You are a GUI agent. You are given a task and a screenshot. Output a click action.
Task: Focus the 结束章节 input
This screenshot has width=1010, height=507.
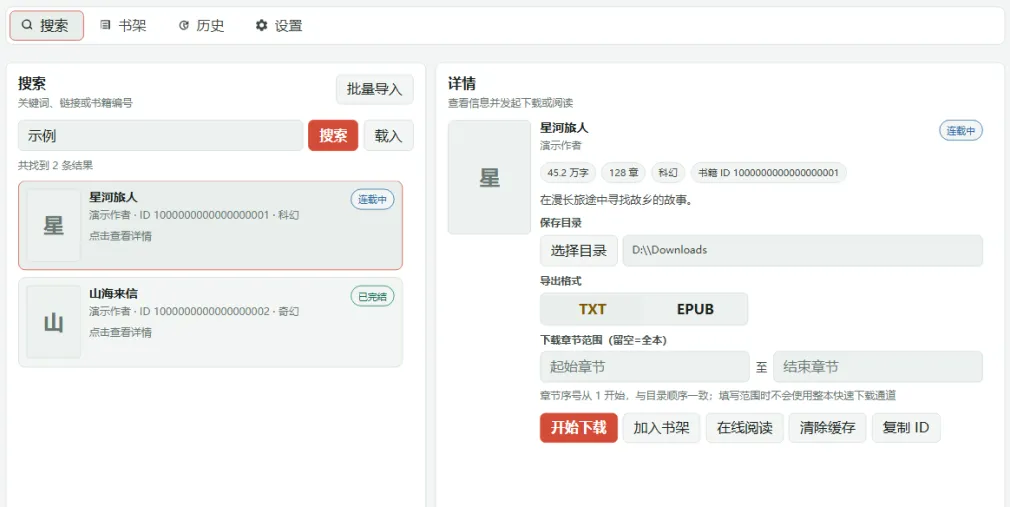tap(878, 367)
